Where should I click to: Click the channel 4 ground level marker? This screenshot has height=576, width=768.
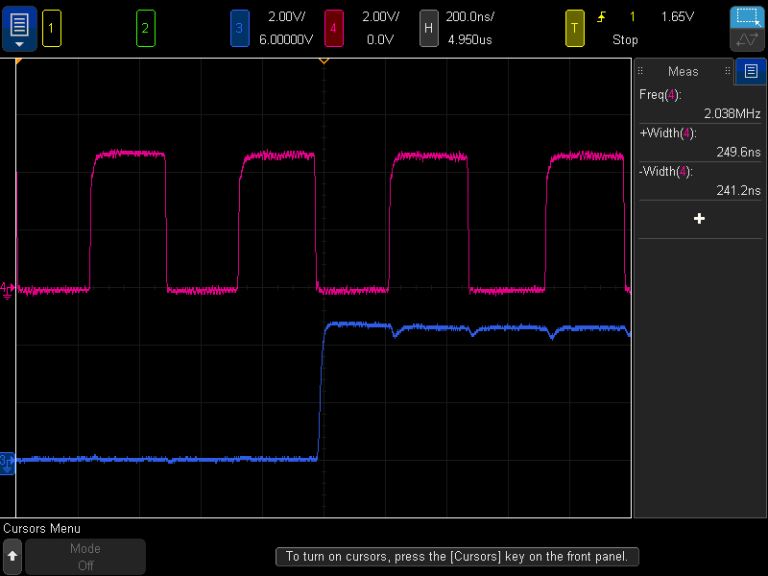click(x=7, y=290)
